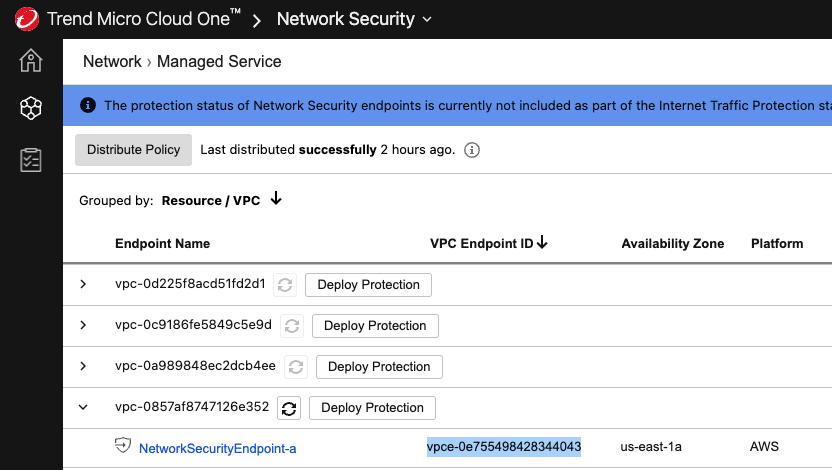
Task: Open the Network Security dropdown menu
Action: click(x=354, y=19)
